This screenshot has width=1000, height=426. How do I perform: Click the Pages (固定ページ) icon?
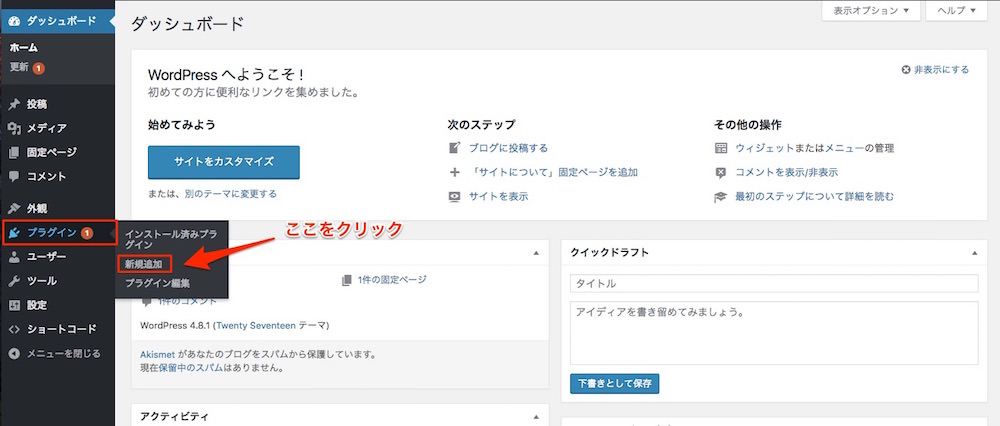coord(15,152)
